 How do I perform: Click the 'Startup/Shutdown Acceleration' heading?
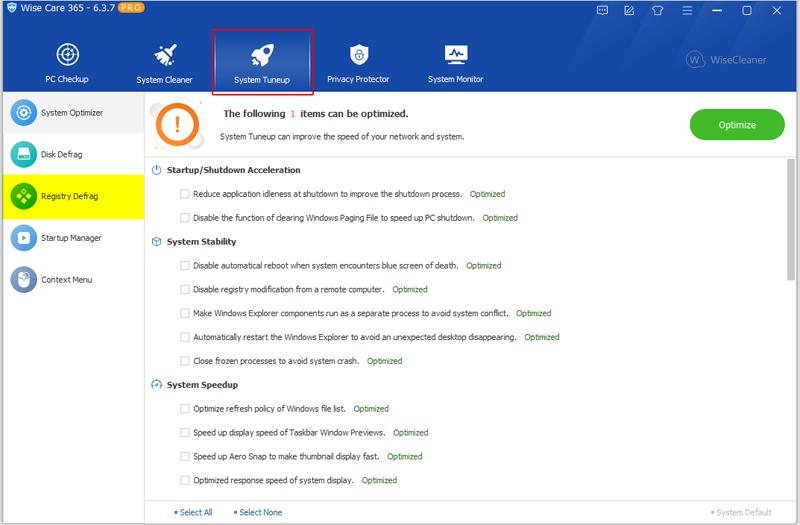click(234, 170)
